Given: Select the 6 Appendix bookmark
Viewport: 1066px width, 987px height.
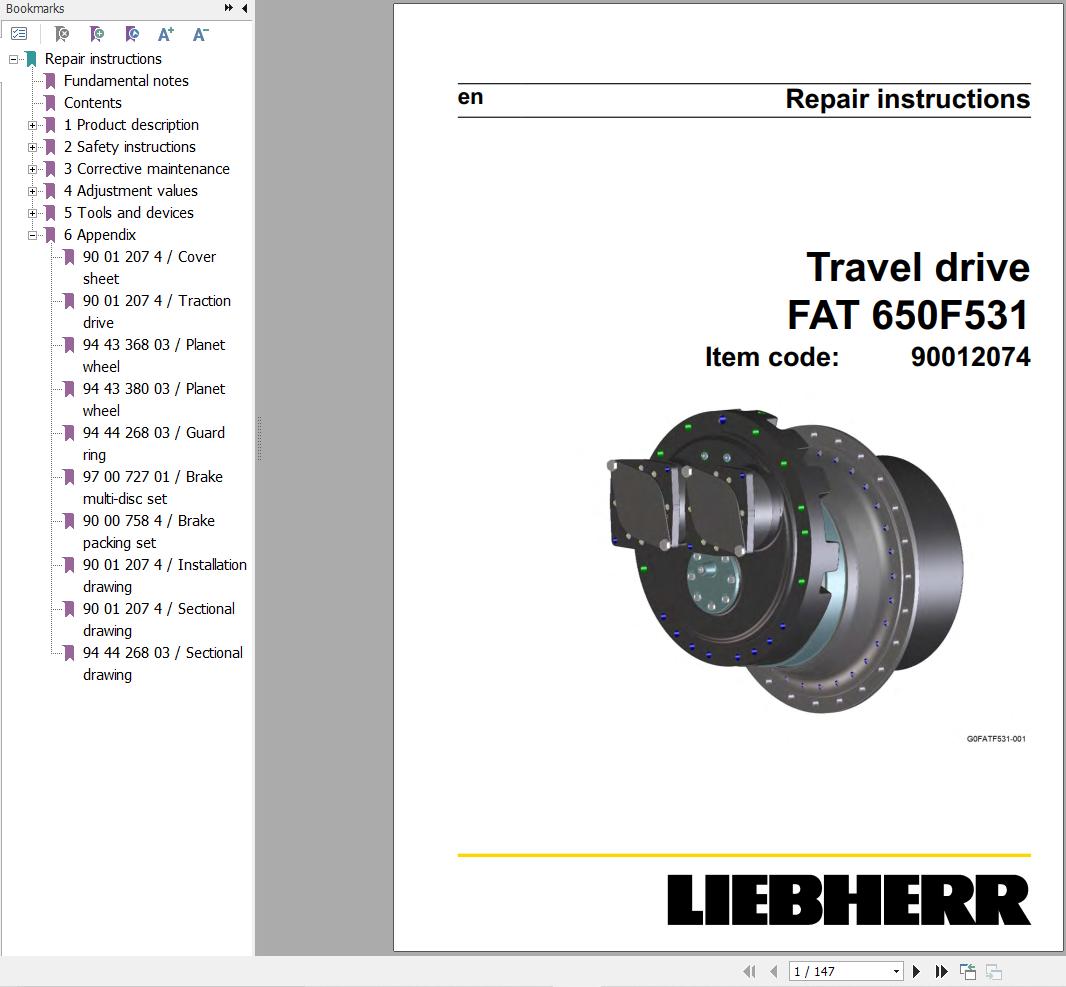Looking at the screenshot, I should click(x=99, y=235).
